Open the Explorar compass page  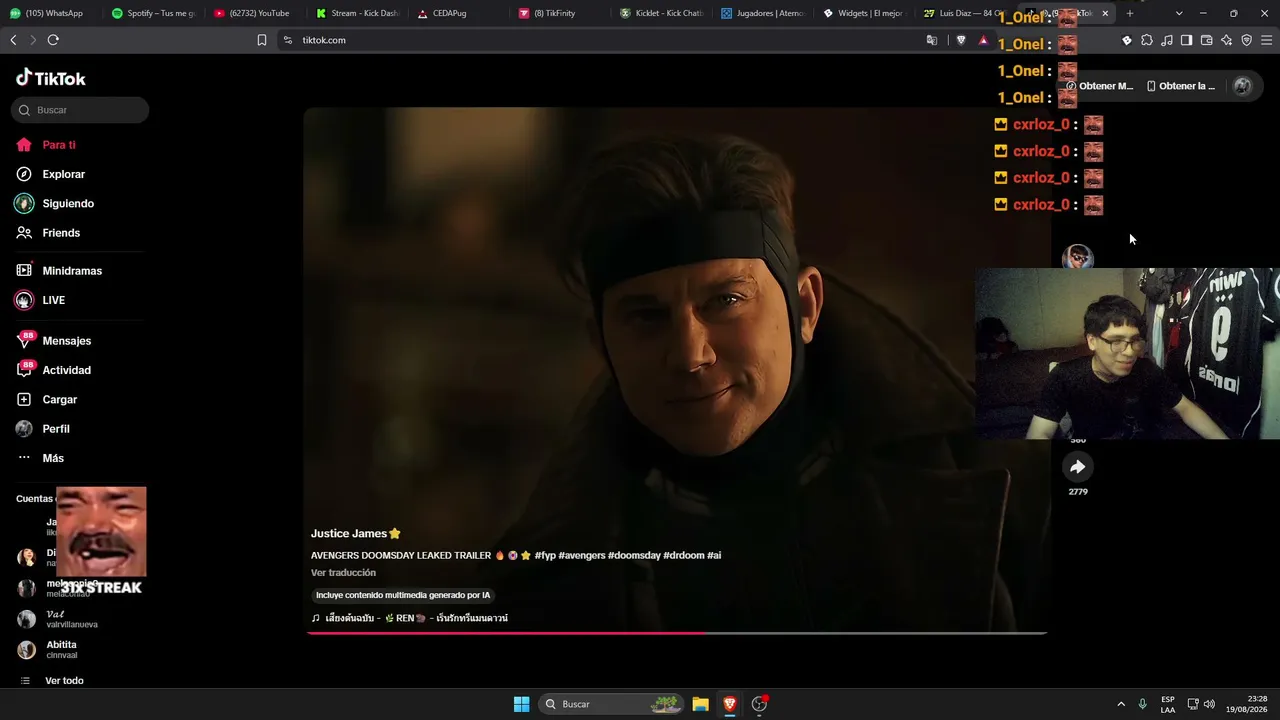(x=50, y=174)
